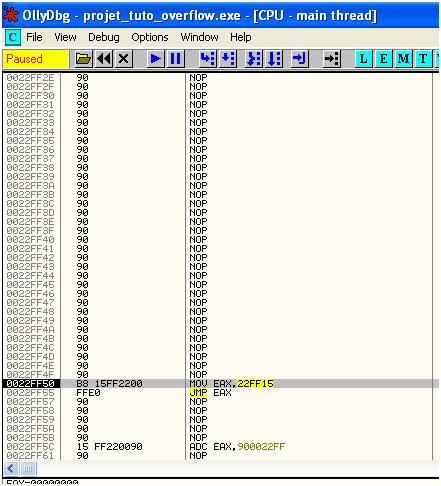Show Log window with L button
The width and height of the screenshot is (441, 486).
point(363,59)
